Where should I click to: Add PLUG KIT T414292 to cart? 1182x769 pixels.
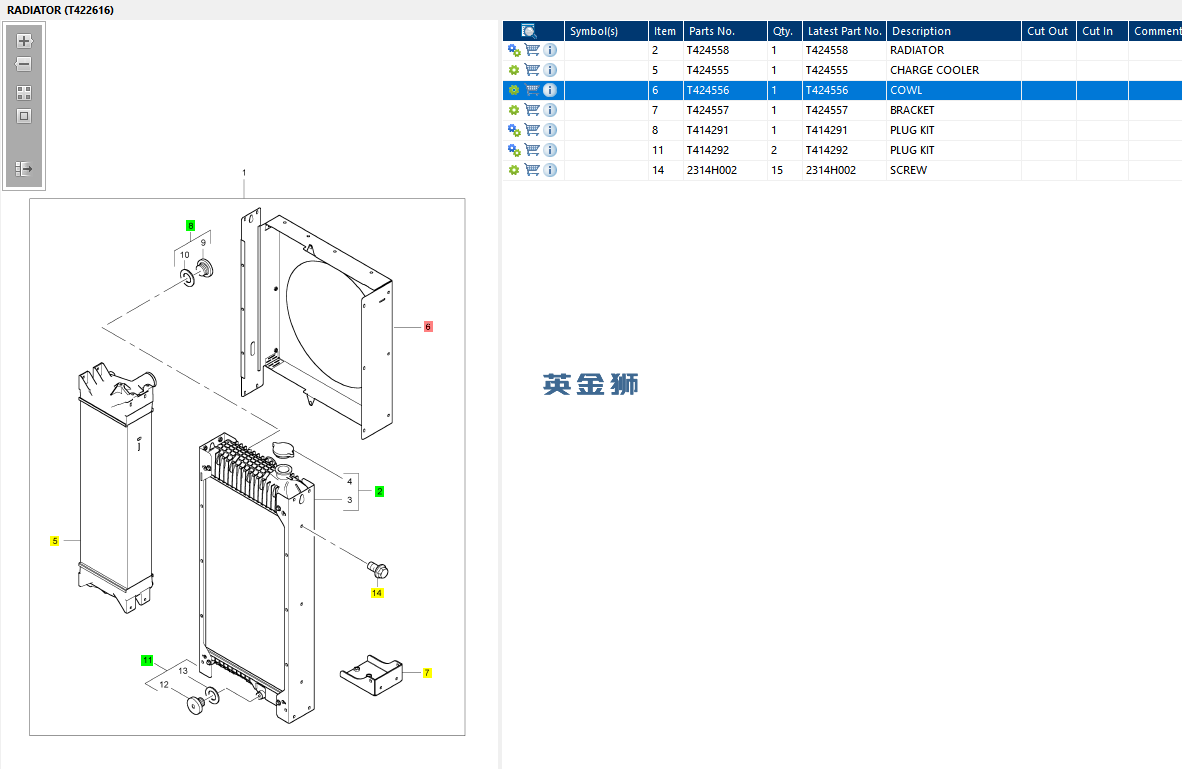point(532,150)
